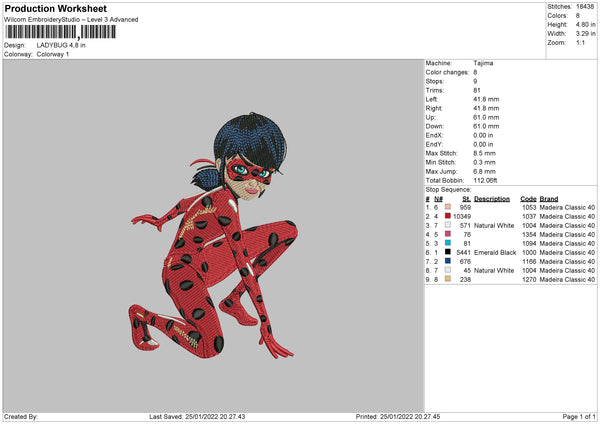
Task: Click the Natural White swatch for stop 3
Action: click(x=448, y=225)
